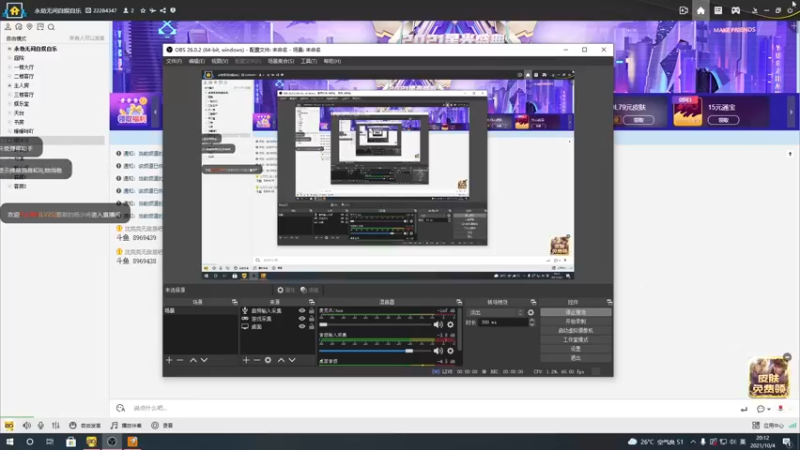Advance the banner carousel with right arrow
Viewport: 800px width, 450px height.
point(791,112)
